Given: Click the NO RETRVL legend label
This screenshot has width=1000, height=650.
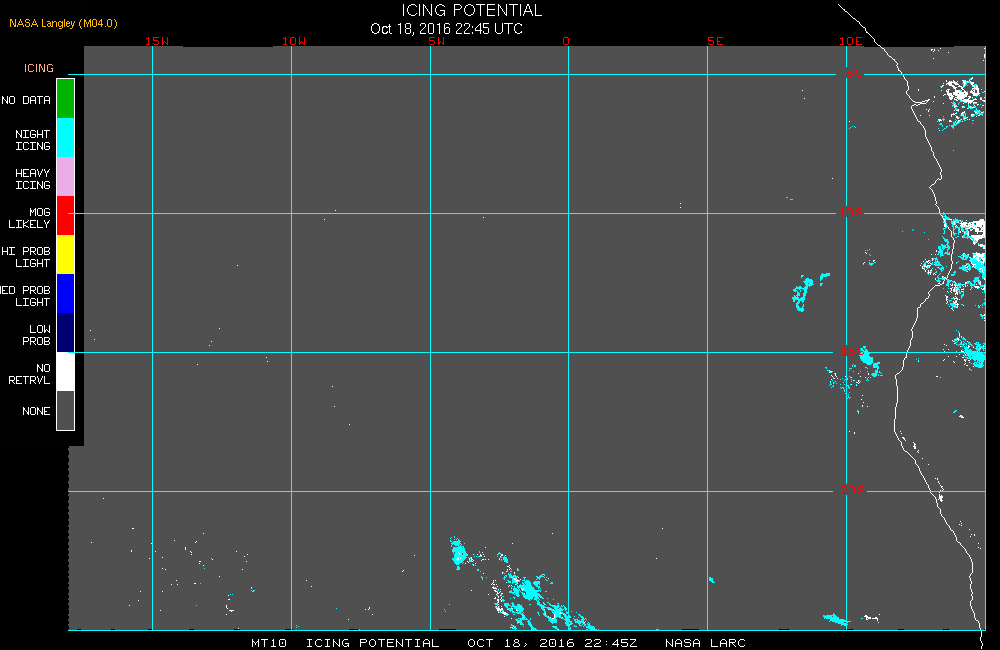Looking at the screenshot, I should click(x=29, y=374).
